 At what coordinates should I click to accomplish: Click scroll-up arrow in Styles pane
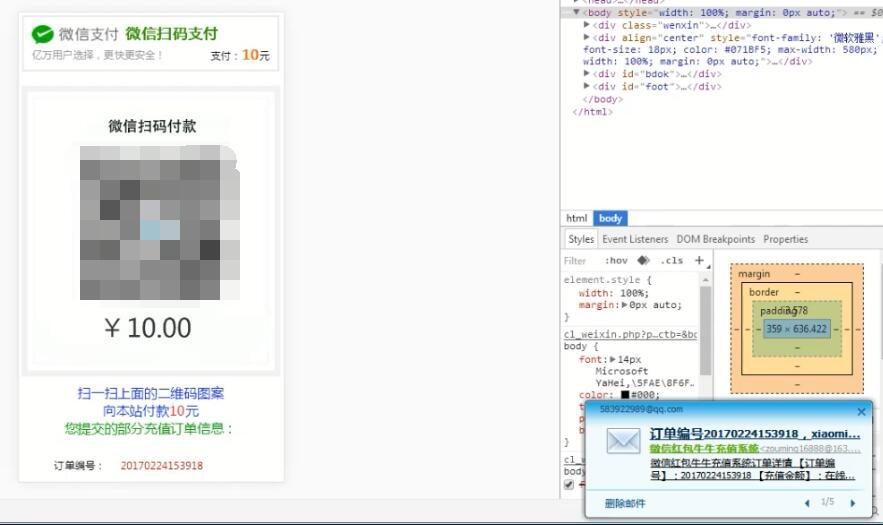705,279
